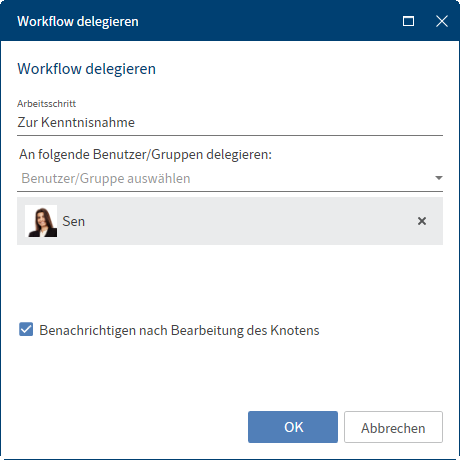
Task: Select the user name Sen
Action: tap(74, 221)
